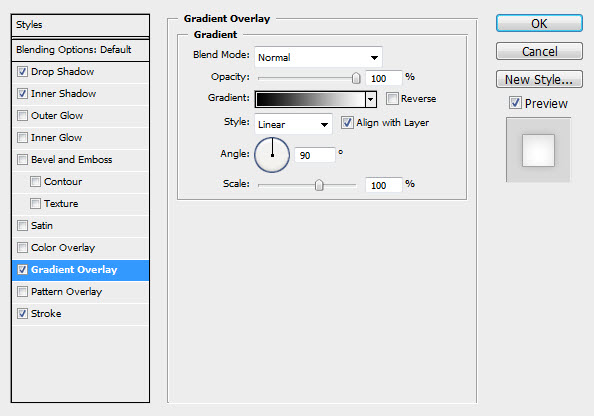Uncheck the Gradient Overlay checkbox

22,269
